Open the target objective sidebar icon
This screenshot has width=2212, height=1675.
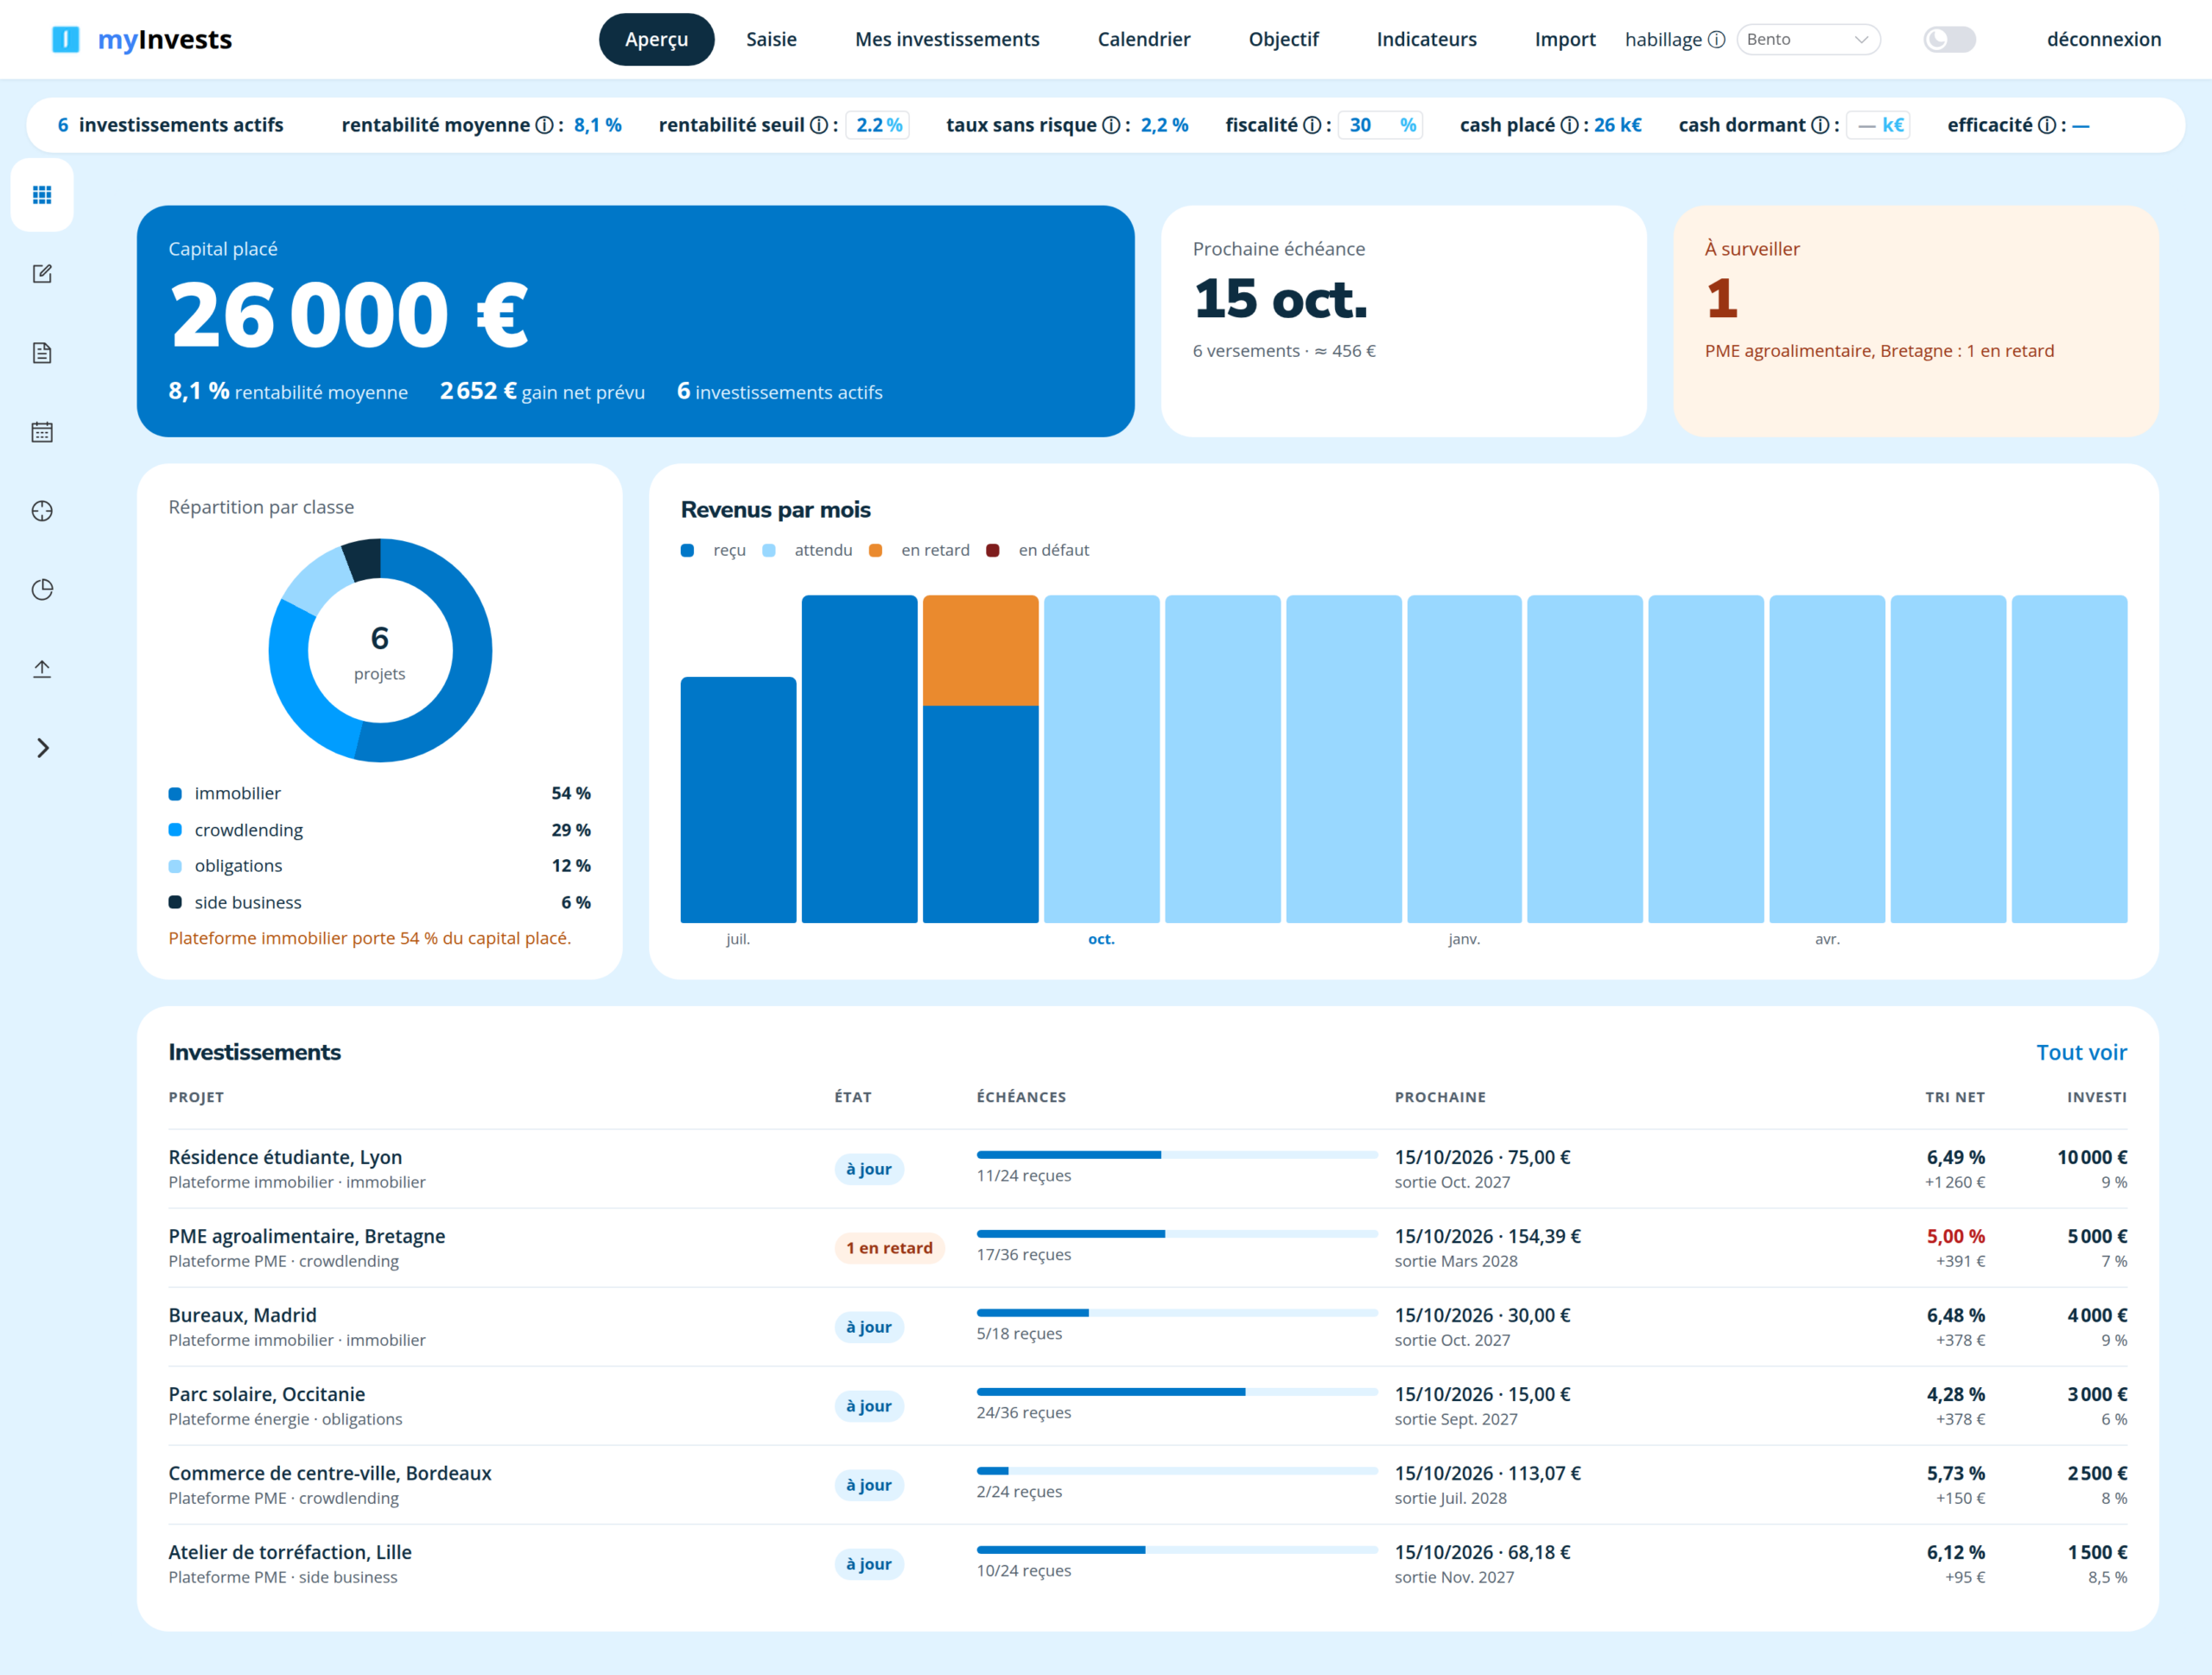42,511
